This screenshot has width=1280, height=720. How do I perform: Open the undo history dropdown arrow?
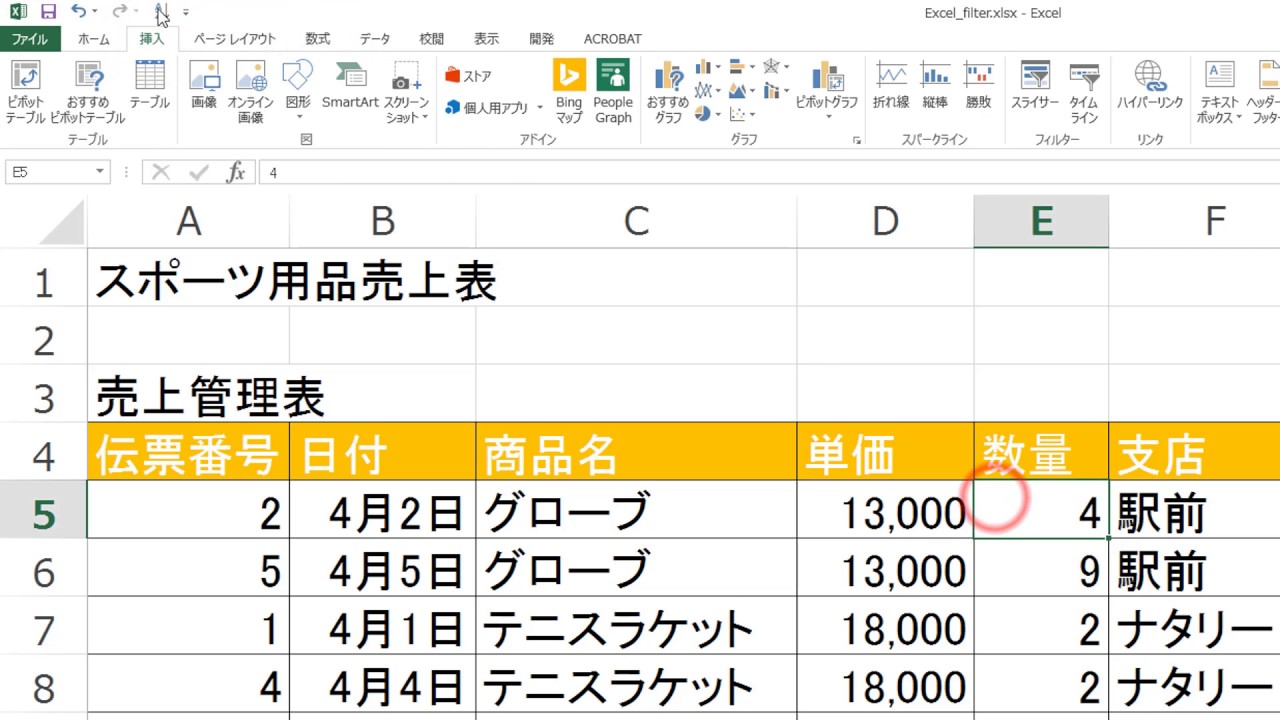(x=95, y=12)
